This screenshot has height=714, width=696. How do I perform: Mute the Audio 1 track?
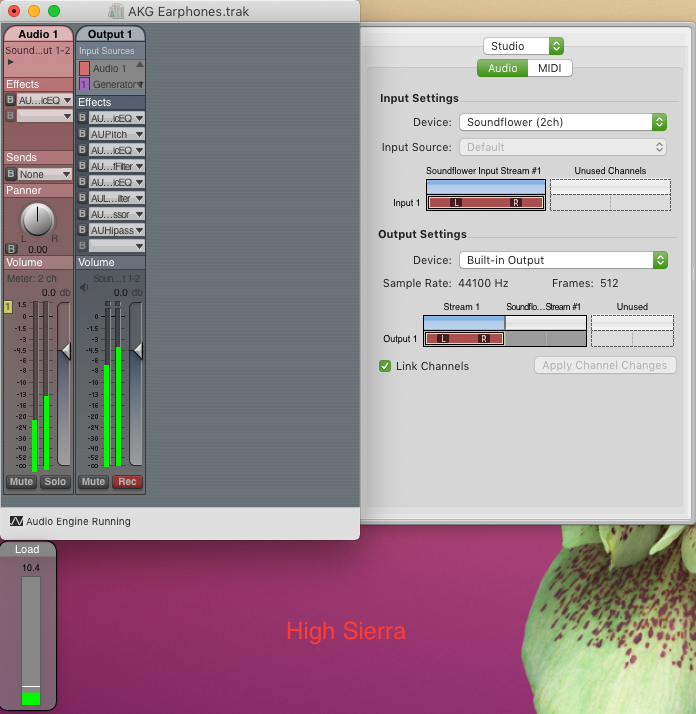point(21,482)
